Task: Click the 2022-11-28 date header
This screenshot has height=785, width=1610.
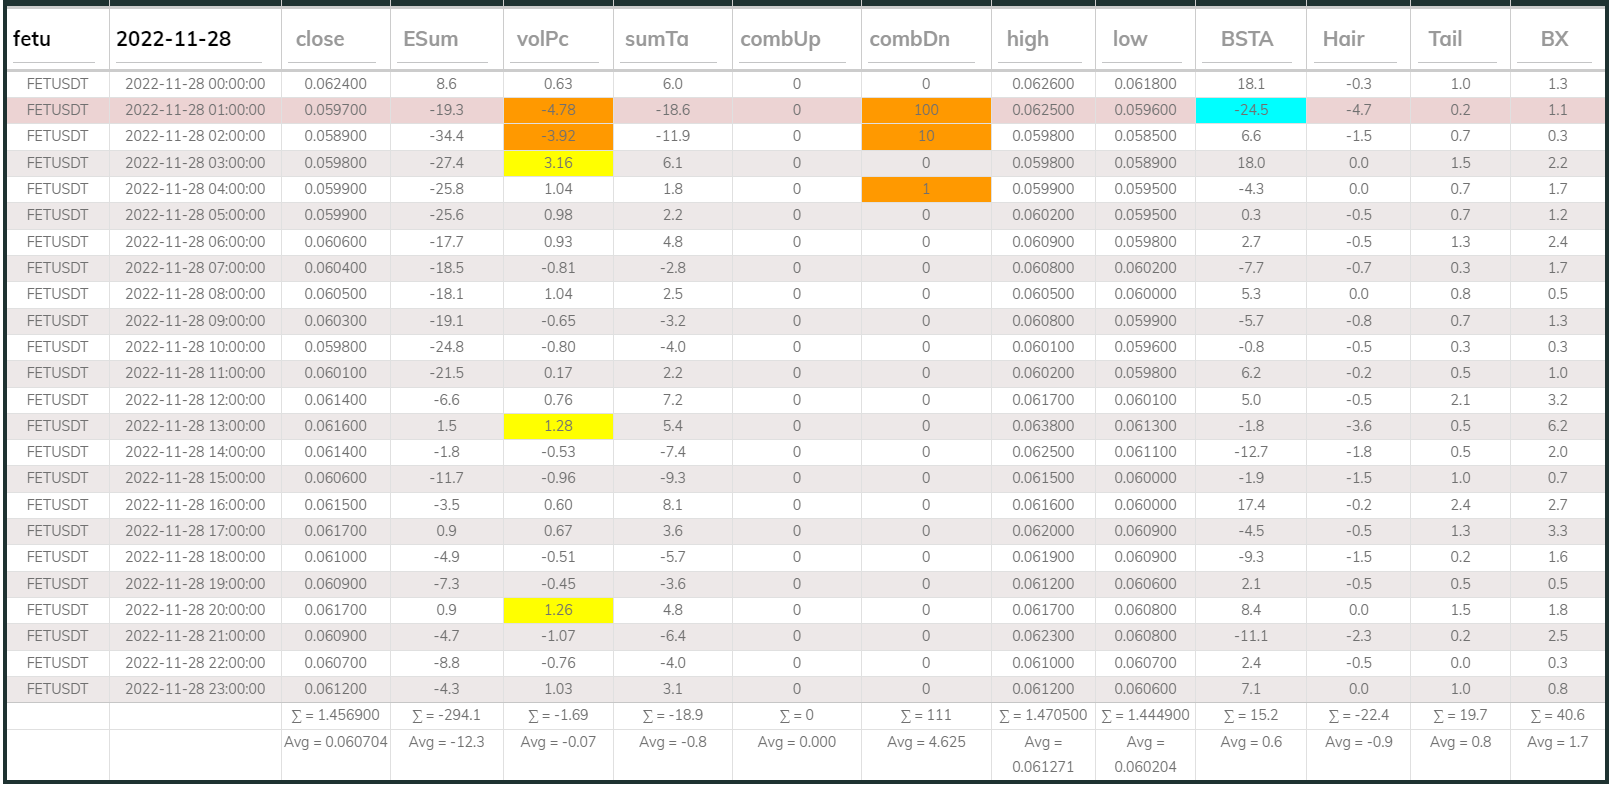Action: click(x=174, y=39)
